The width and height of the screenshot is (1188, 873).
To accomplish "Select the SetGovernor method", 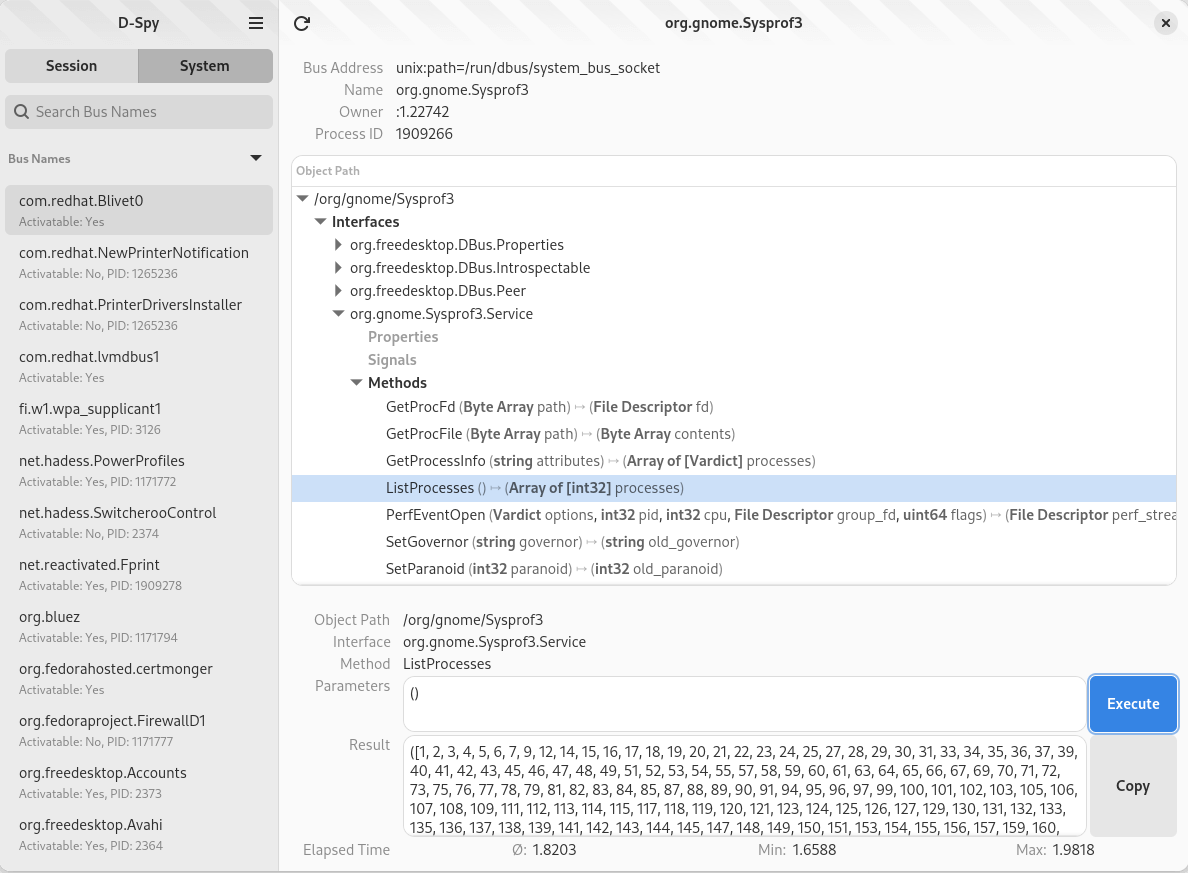I will coord(733,542).
